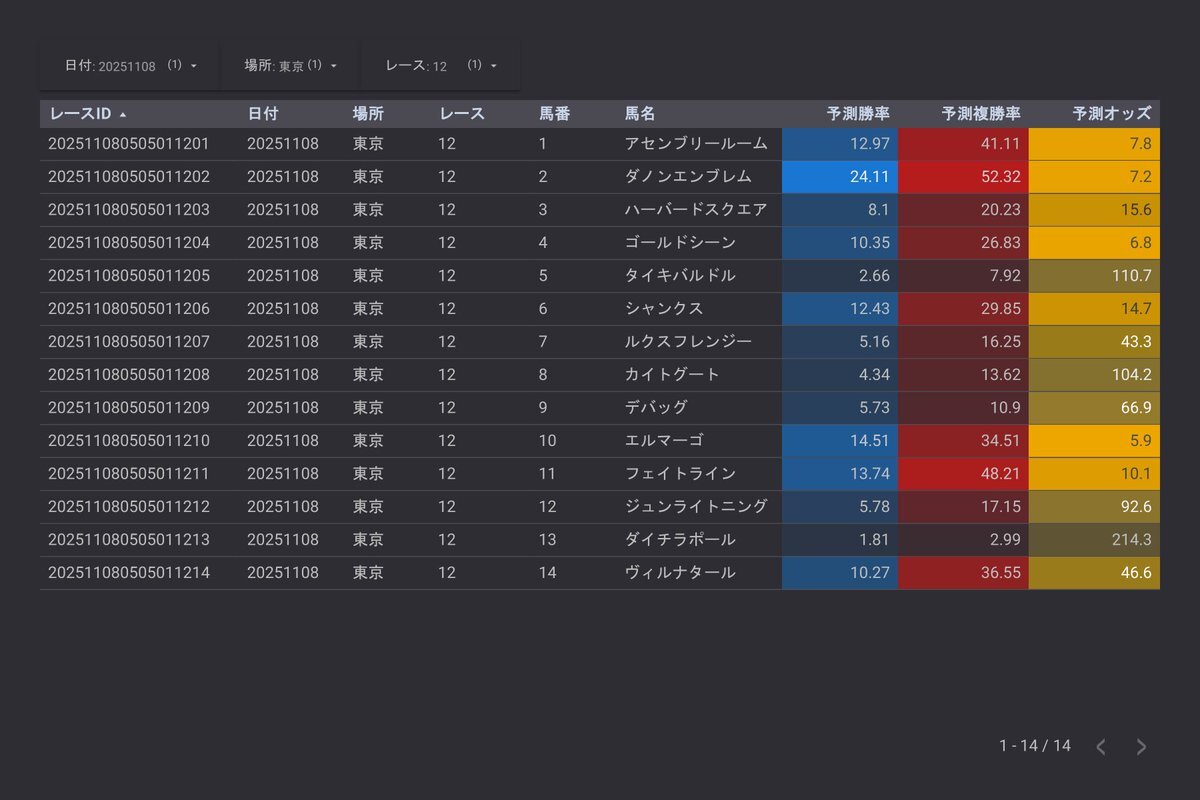Viewport: 1200px width, 800px height.
Task: Select horse name エルマーゴ
Action: [x=664, y=441]
